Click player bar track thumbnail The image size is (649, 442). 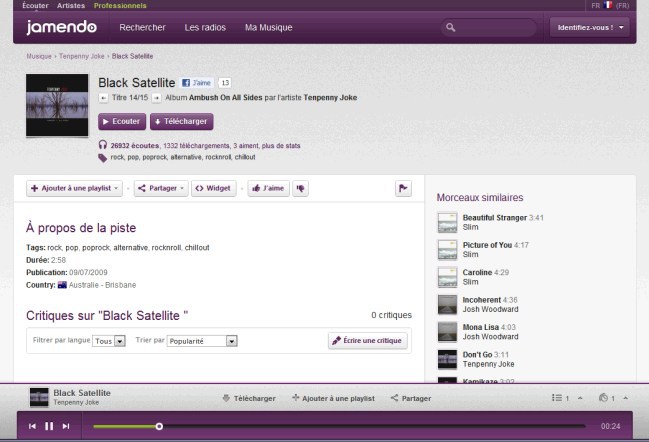pos(39,397)
